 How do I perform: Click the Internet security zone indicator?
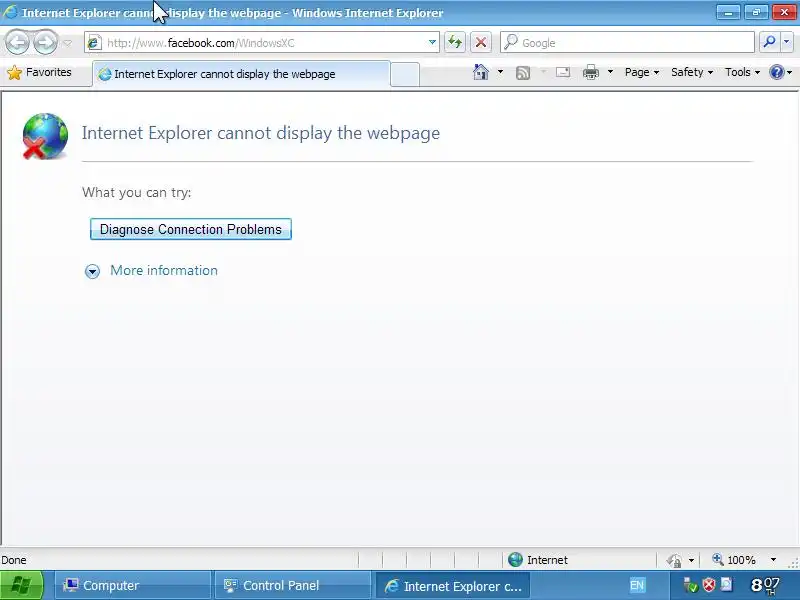pyautogui.click(x=539, y=560)
